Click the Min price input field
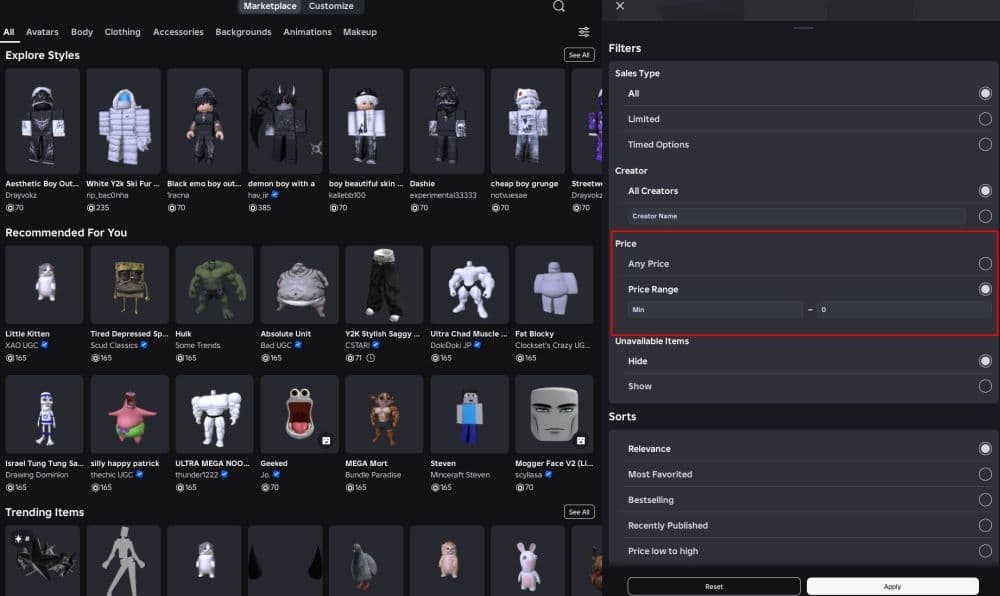1000x596 pixels. point(714,310)
